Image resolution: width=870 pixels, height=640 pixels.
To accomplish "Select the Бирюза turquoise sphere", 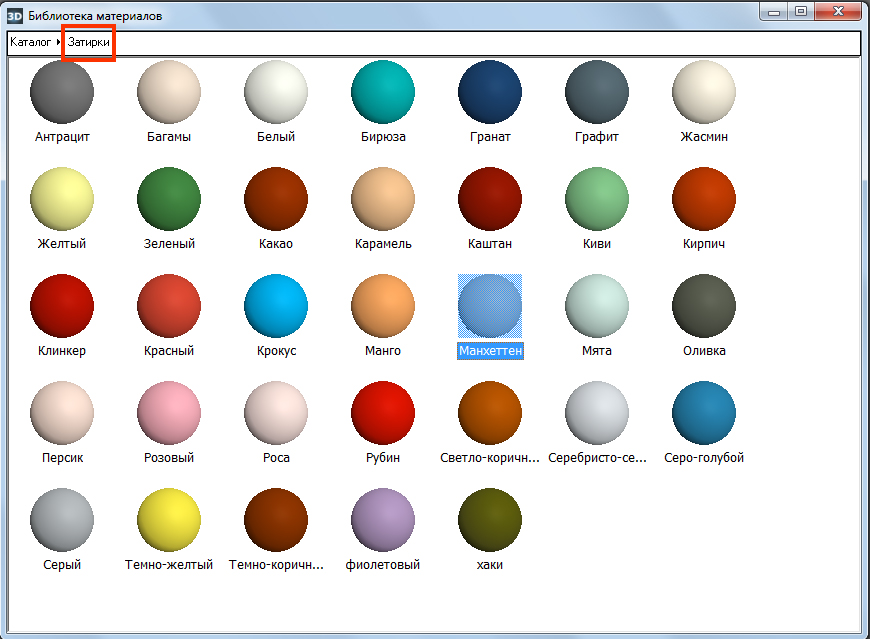I will (x=383, y=92).
